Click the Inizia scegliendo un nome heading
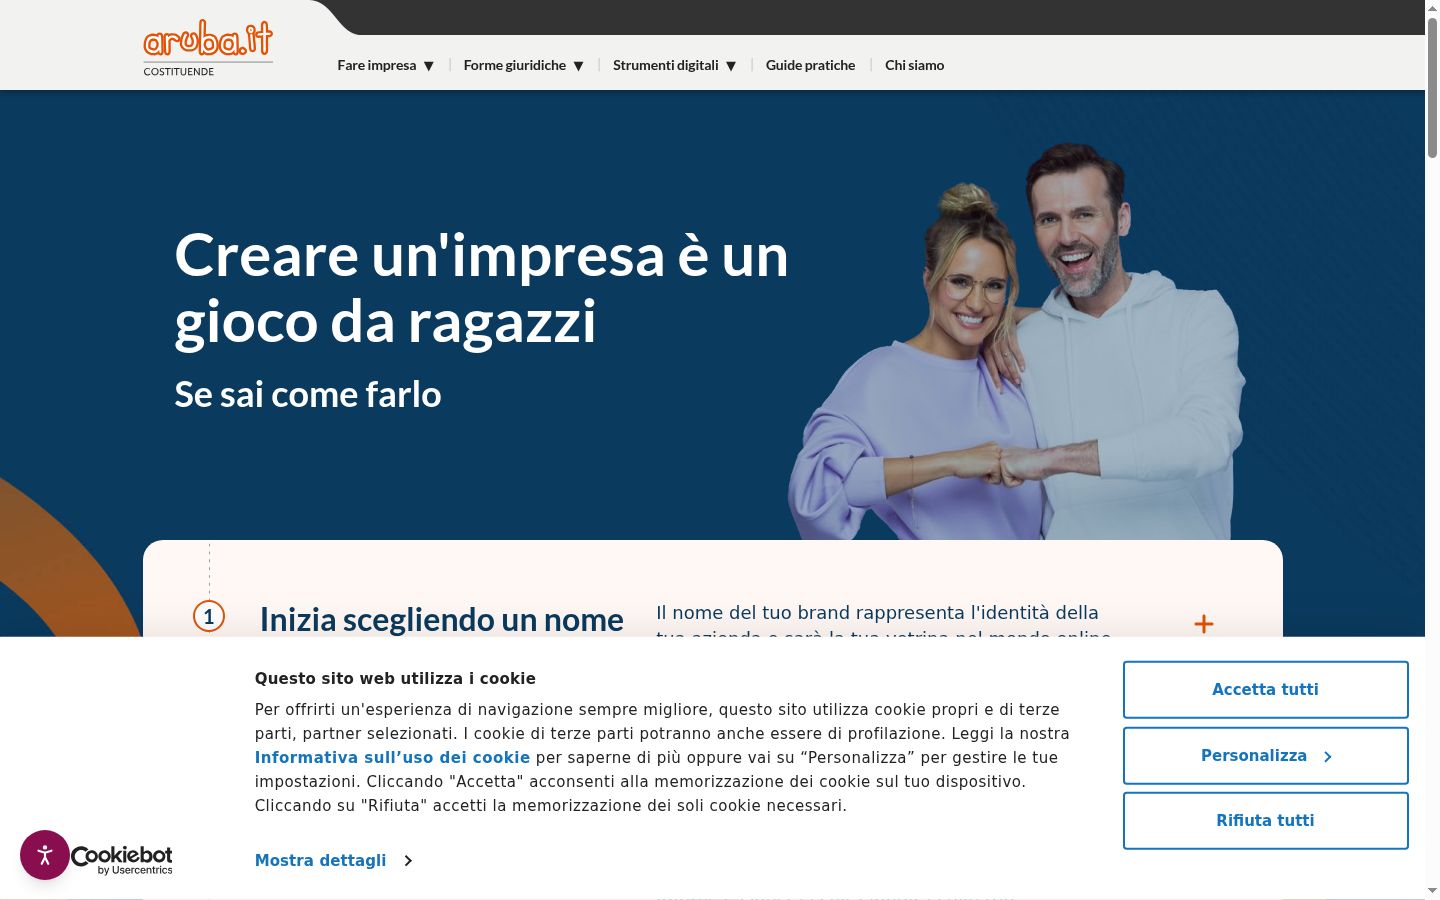 point(442,620)
